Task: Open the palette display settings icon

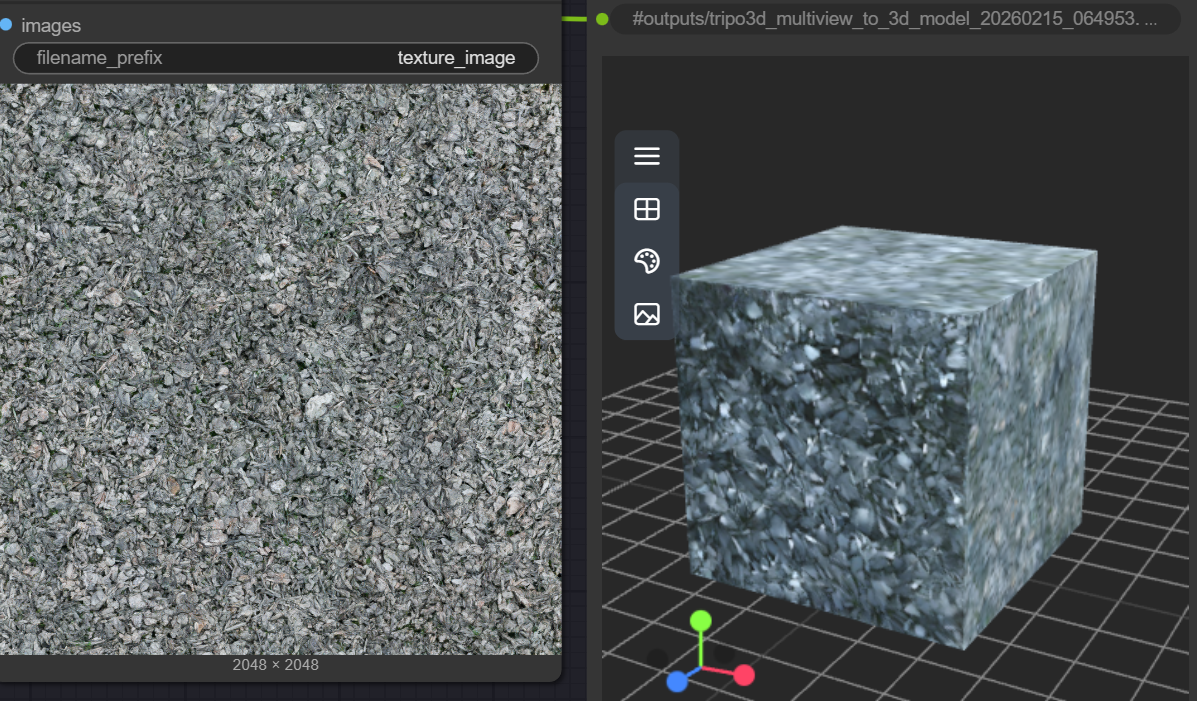Action: pyautogui.click(x=647, y=261)
